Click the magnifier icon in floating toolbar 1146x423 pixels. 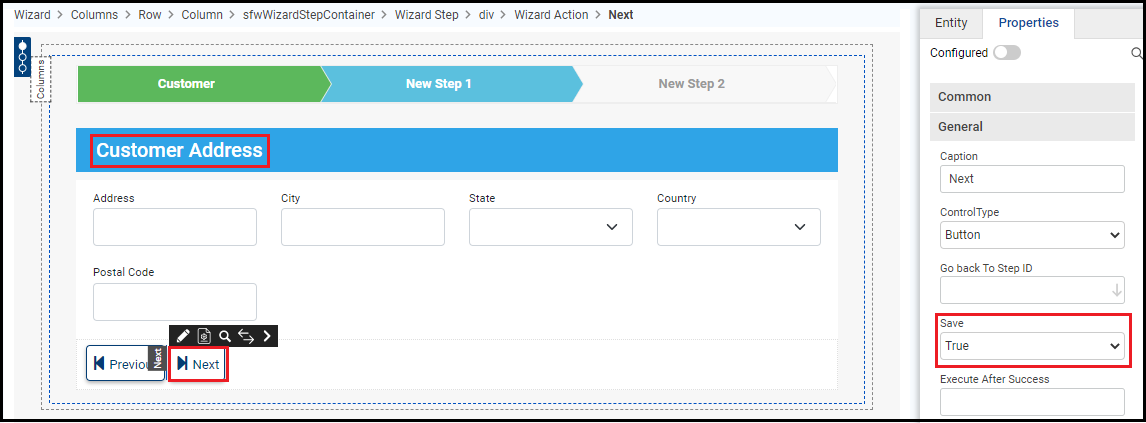click(225, 336)
